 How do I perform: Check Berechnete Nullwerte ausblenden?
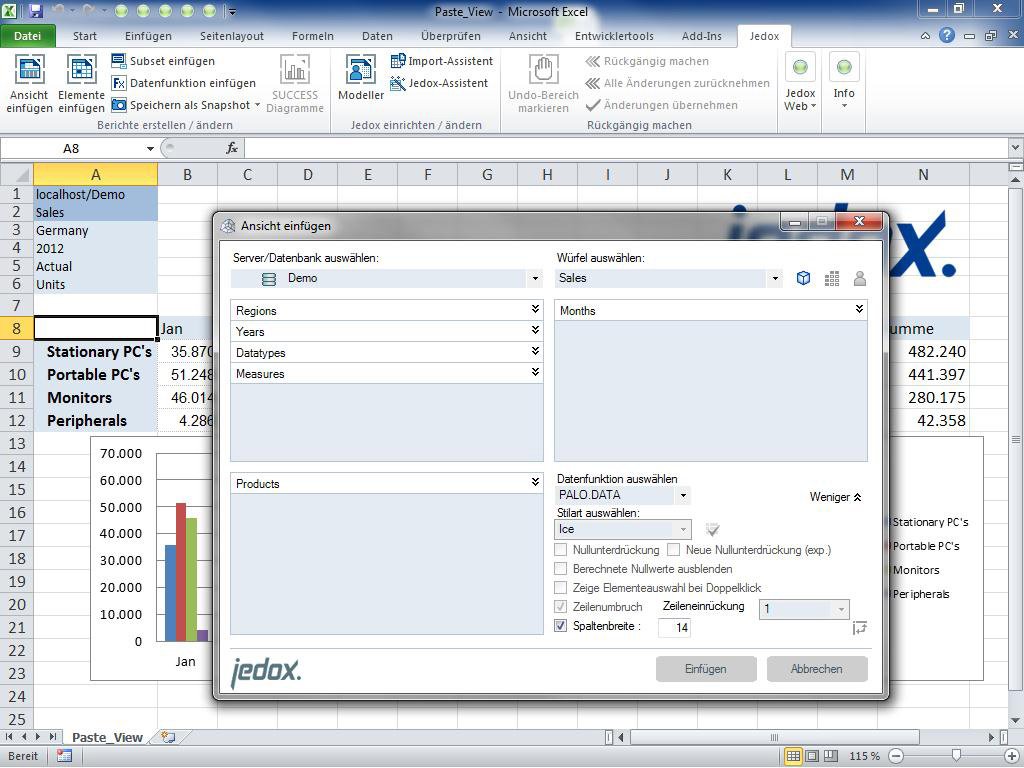pyautogui.click(x=560, y=569)
